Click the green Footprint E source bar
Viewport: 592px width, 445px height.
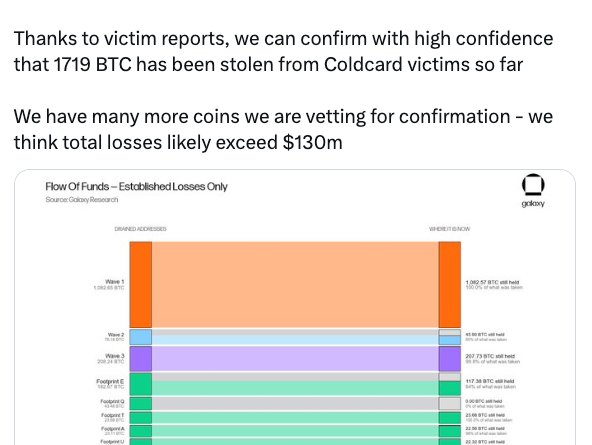(x=141, y=384)
